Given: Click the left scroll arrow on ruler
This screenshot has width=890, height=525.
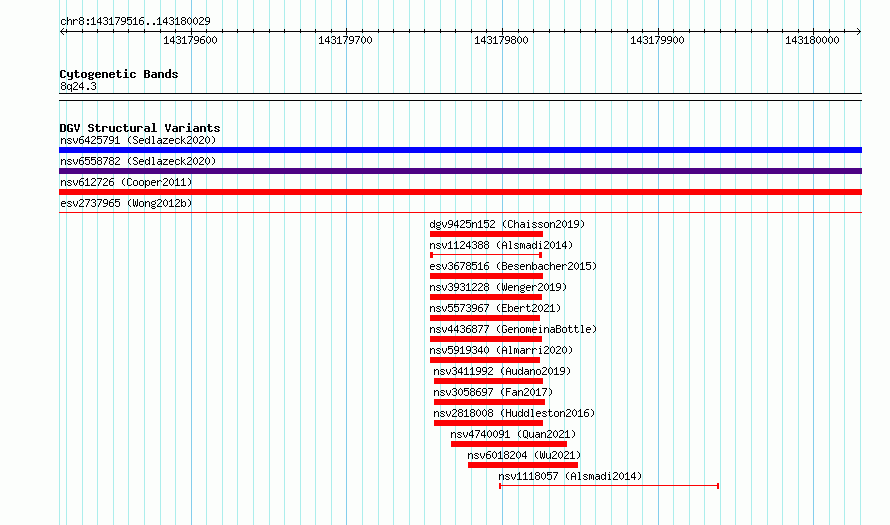Looking at the screenshot, I should point(62,31).
